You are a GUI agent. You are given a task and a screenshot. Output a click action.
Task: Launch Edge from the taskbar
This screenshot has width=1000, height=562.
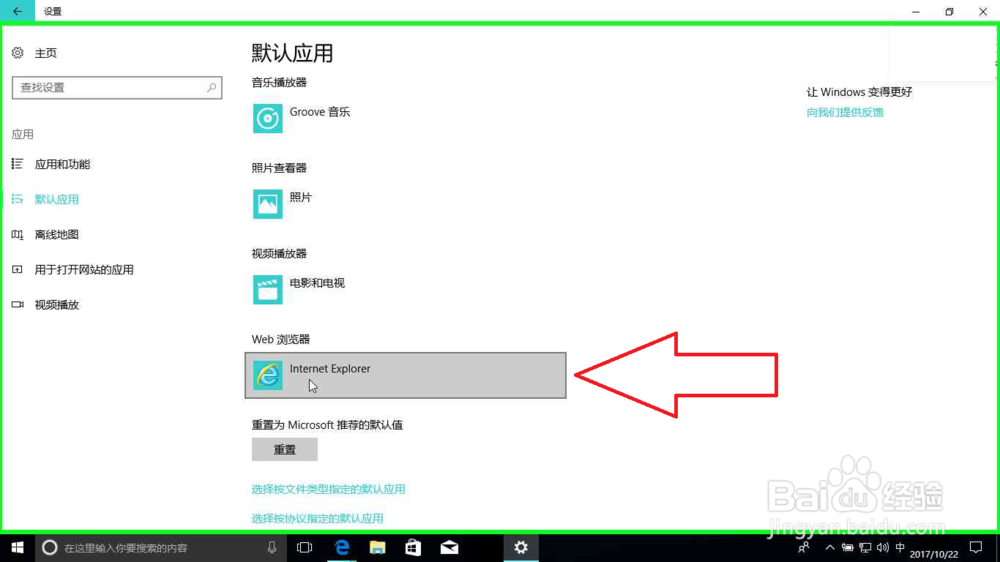342,548
